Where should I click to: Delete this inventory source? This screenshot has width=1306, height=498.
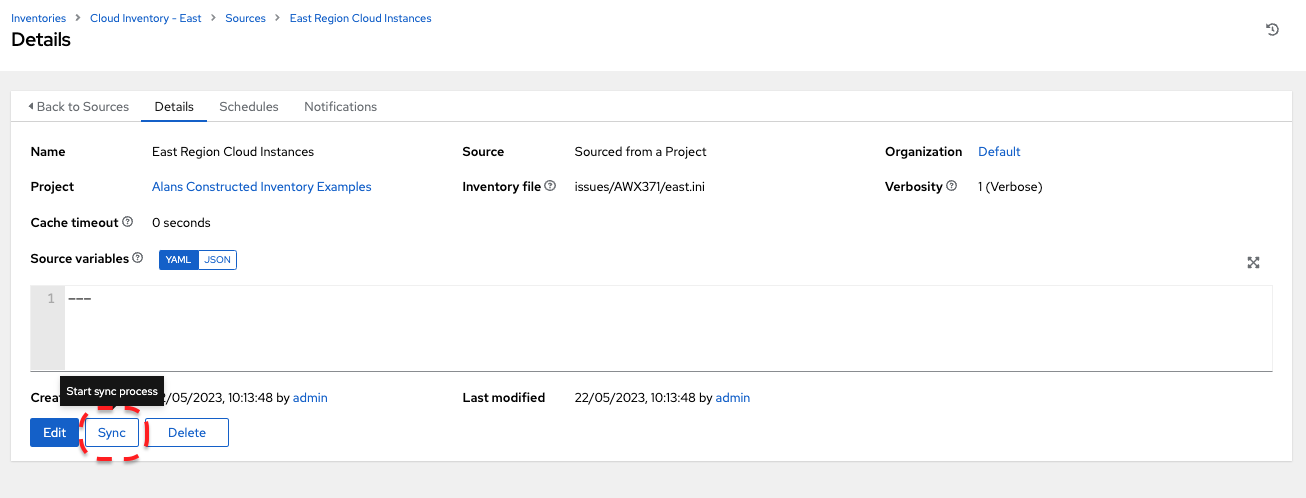(187, 433)
